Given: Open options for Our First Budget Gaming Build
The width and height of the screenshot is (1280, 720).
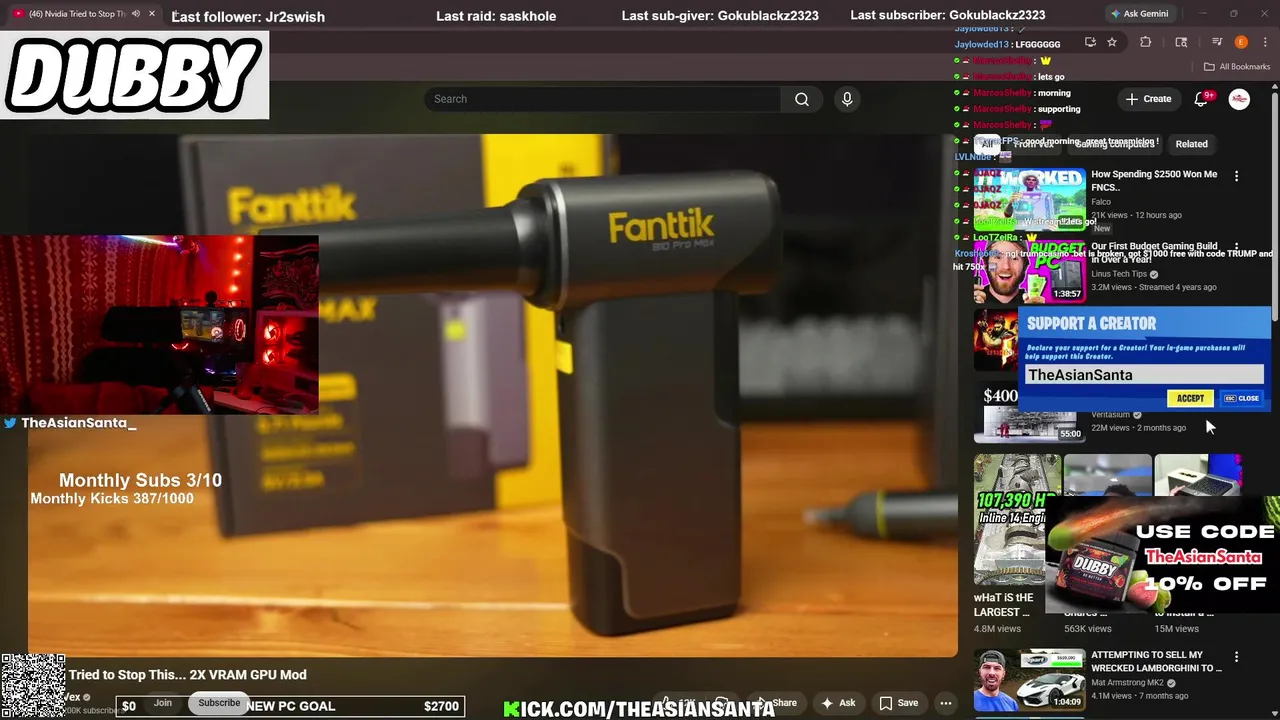Looking at the screenshot, I should point(1236,247).
